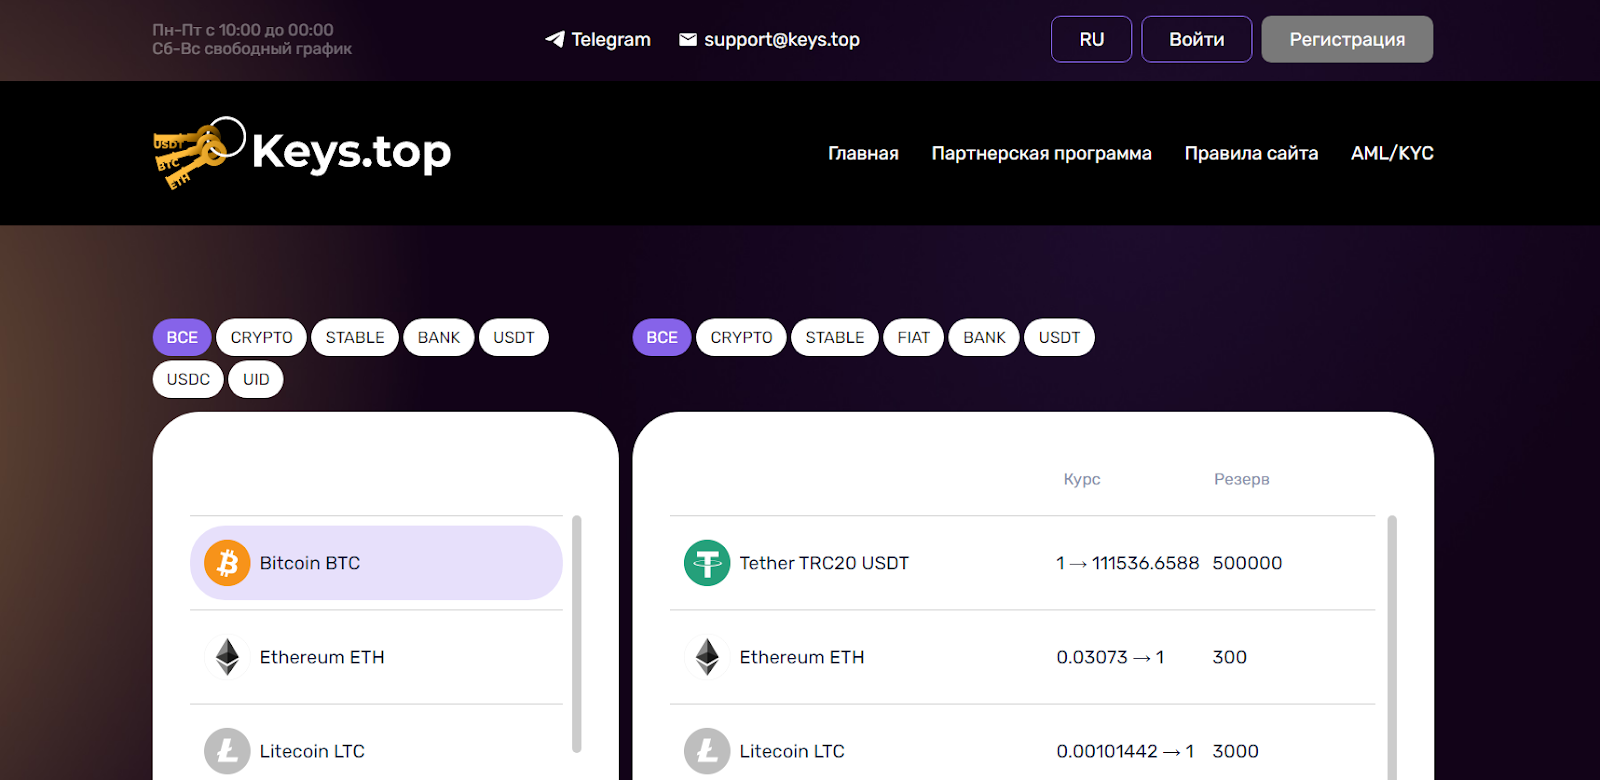Click the Keys.top golden keys logo
Image resolution: width=1600 pixels, height=780 pixels.
point(198,153)
